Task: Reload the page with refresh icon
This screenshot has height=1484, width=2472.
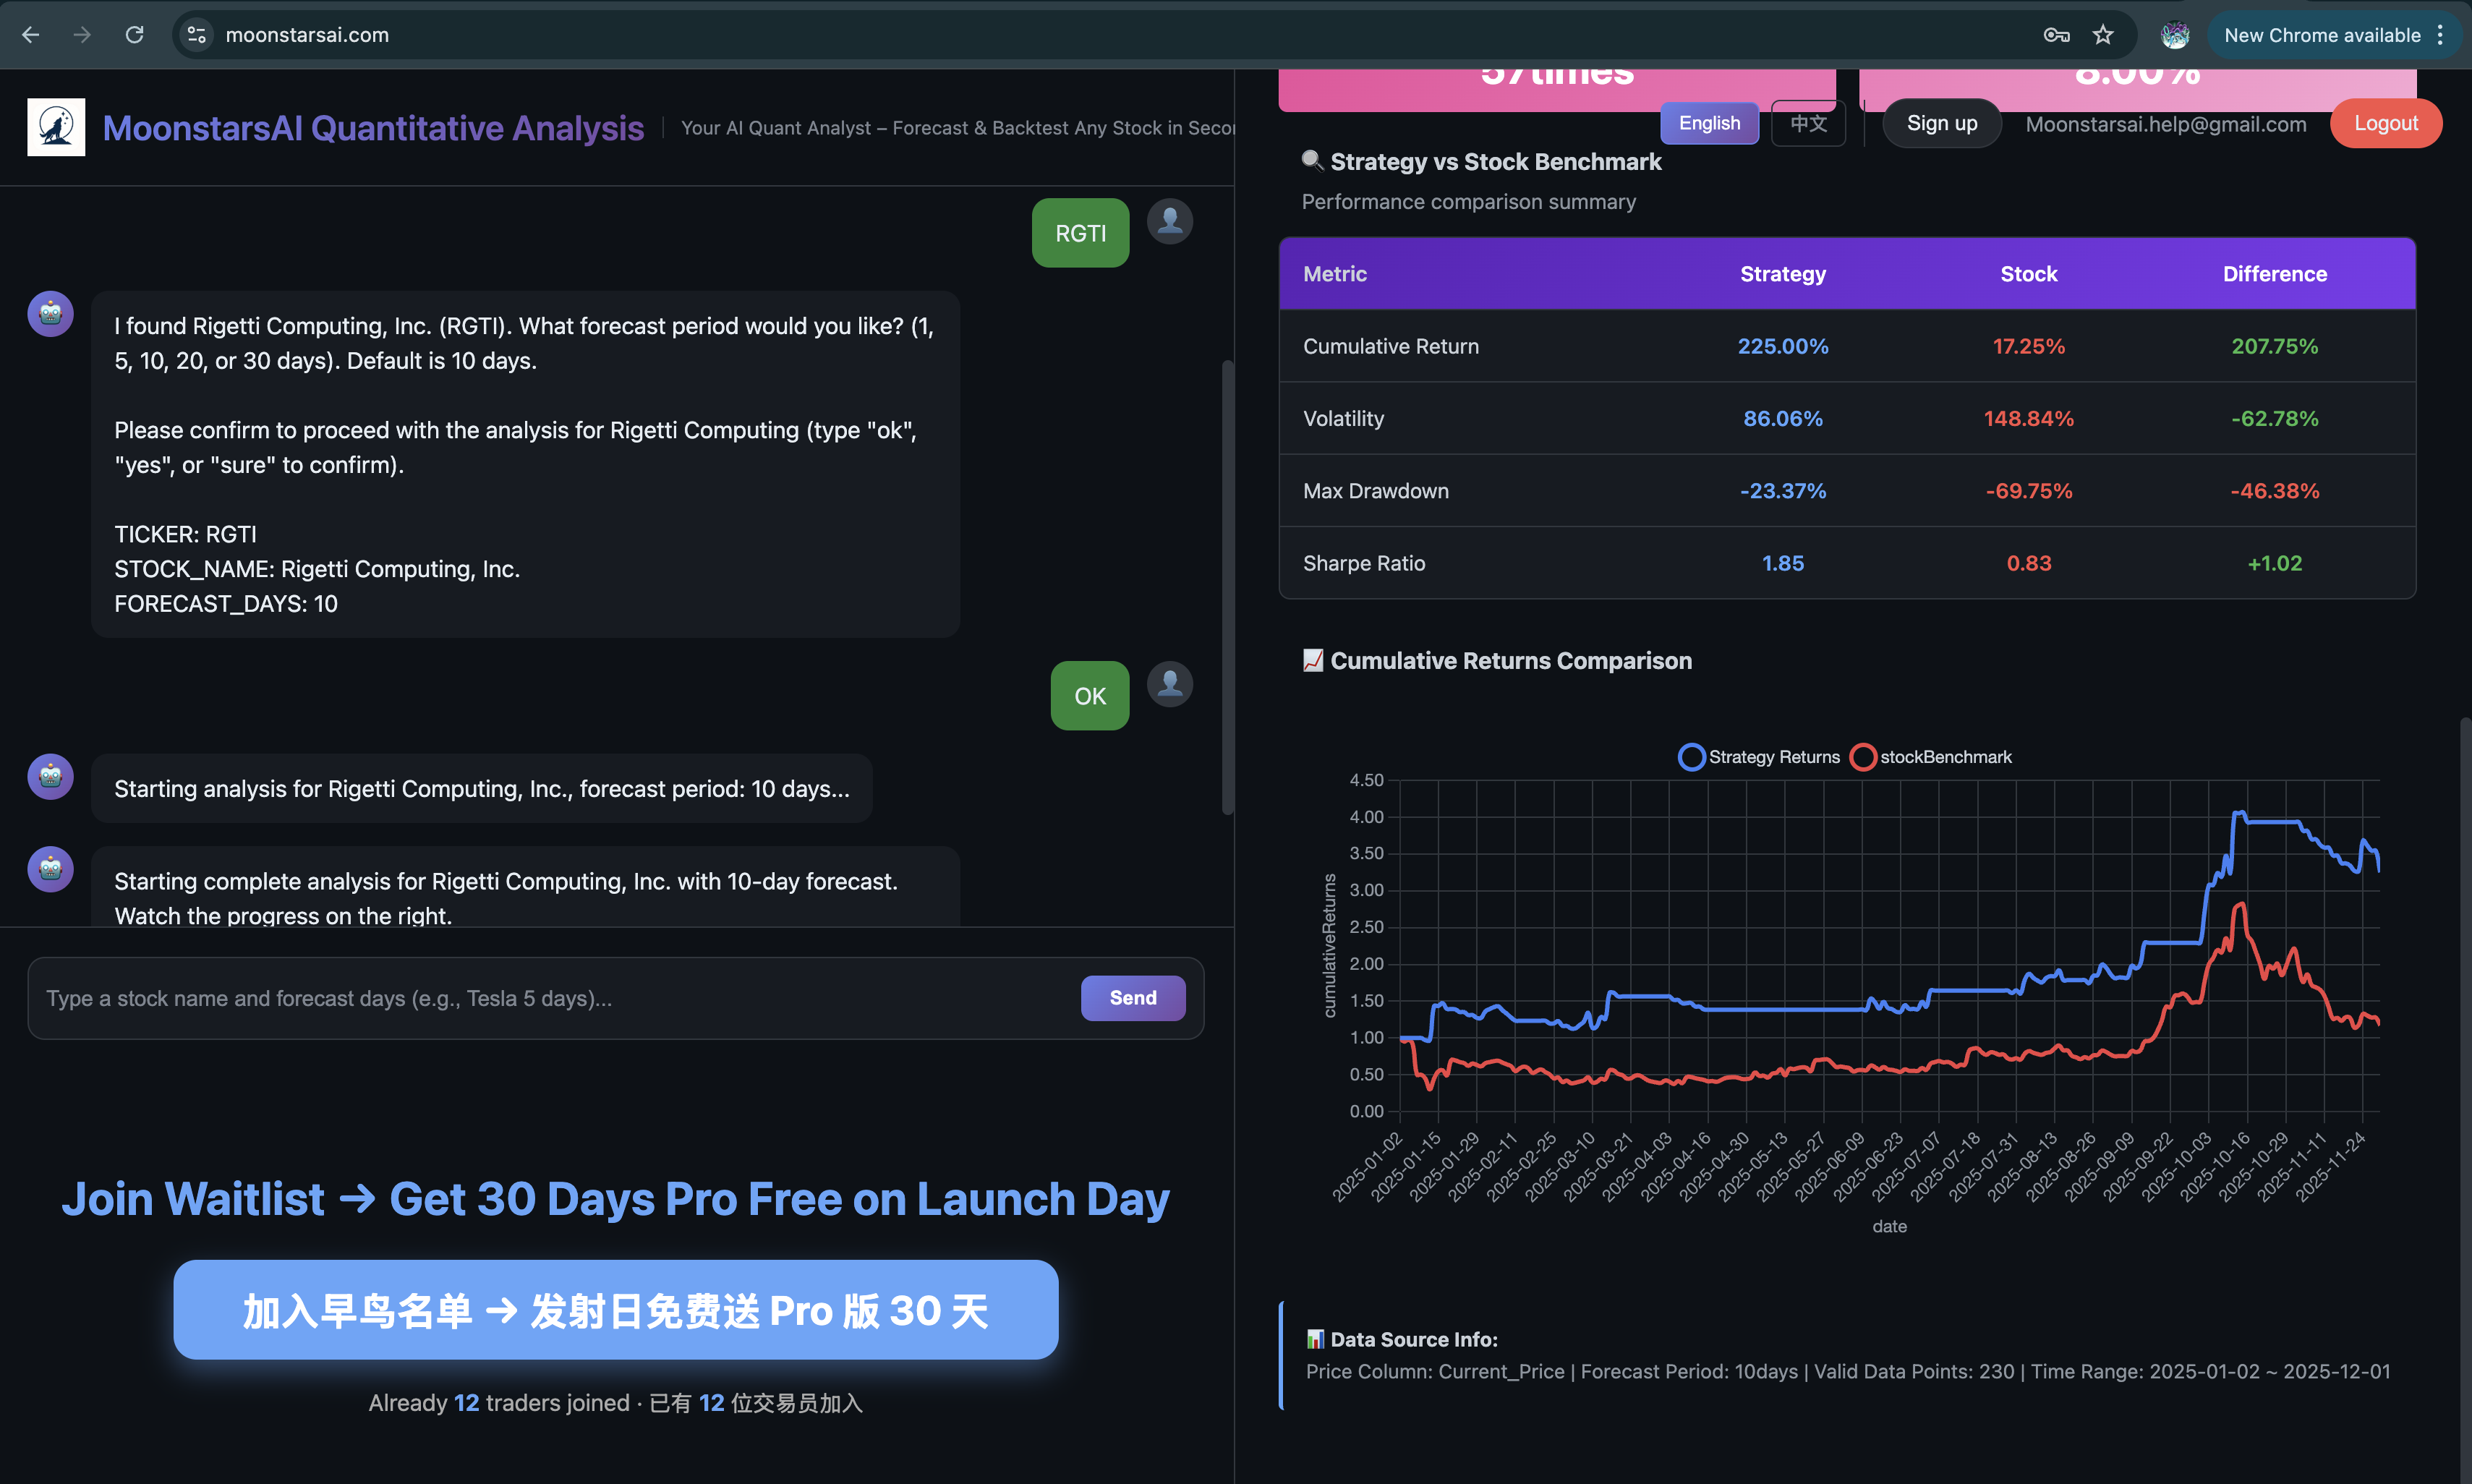Action: click(134, 35)
